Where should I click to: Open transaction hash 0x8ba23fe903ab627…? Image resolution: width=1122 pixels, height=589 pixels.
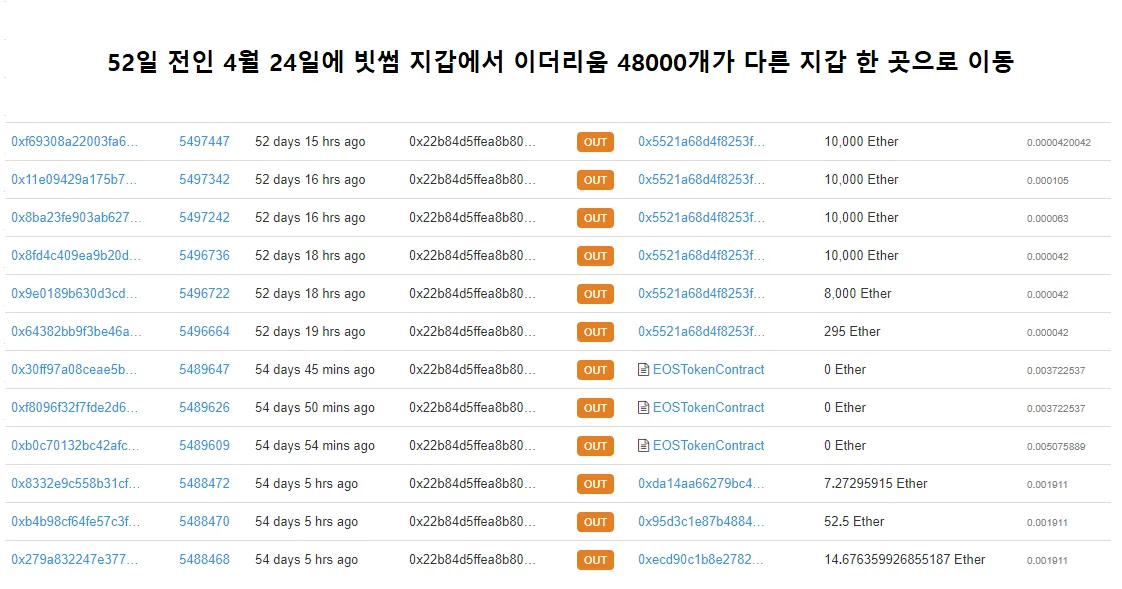[x=76, y=218]
